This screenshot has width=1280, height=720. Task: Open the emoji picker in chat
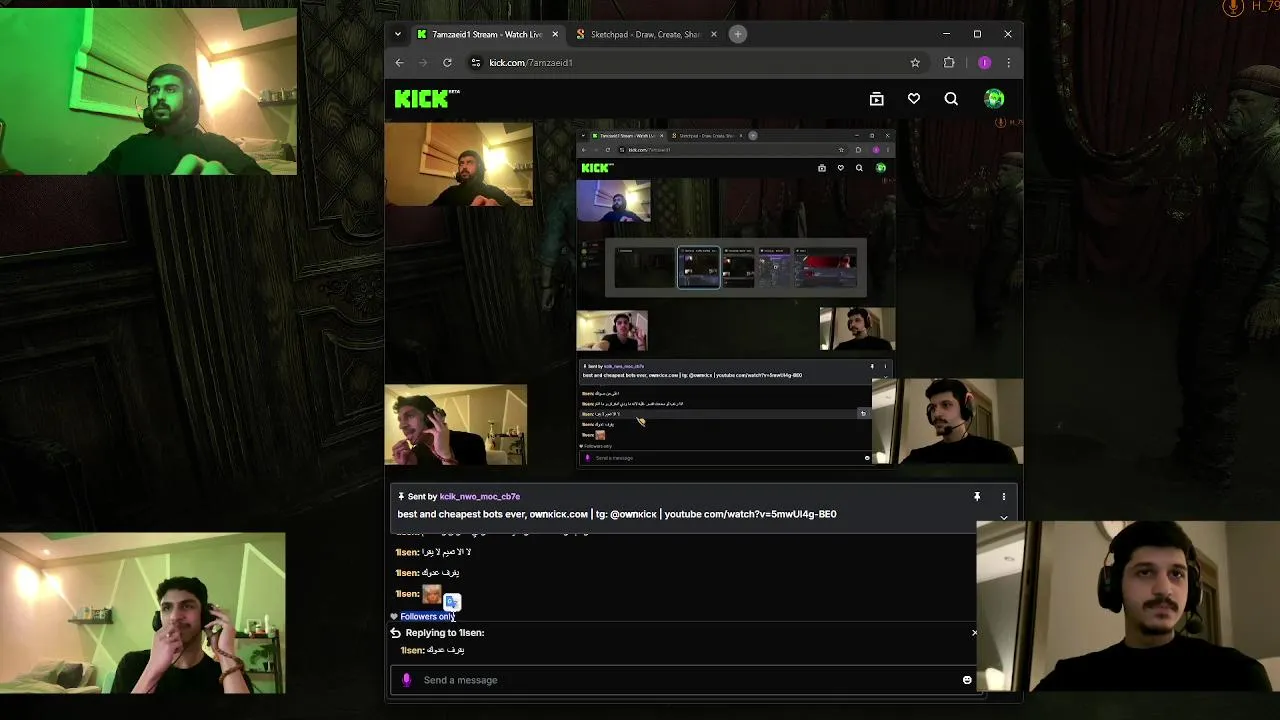pos(967,680)
